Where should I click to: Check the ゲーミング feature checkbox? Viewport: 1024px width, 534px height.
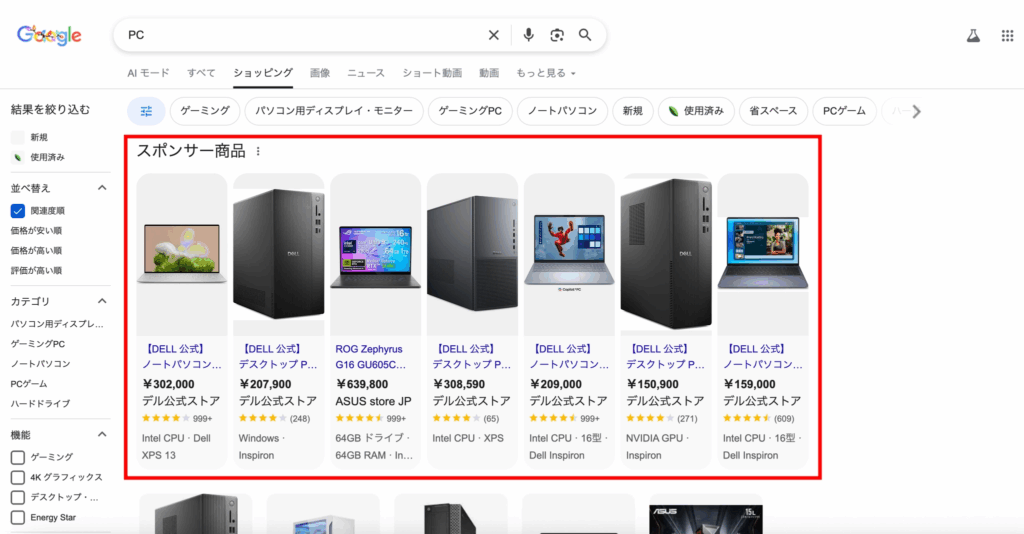[17, 457]
